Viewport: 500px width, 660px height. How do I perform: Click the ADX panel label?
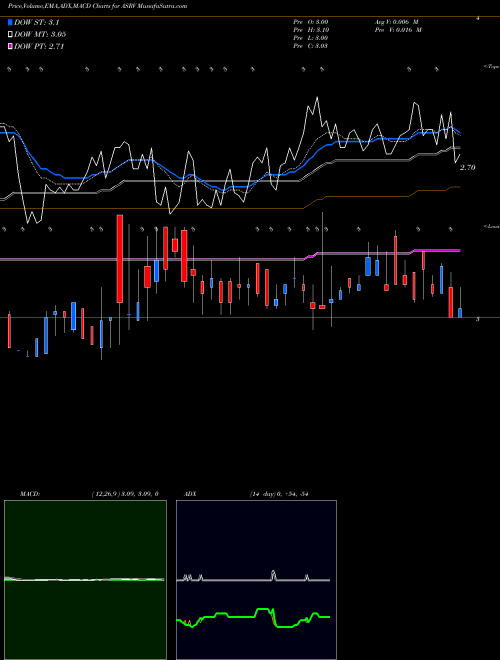click(x=190, y=494)
